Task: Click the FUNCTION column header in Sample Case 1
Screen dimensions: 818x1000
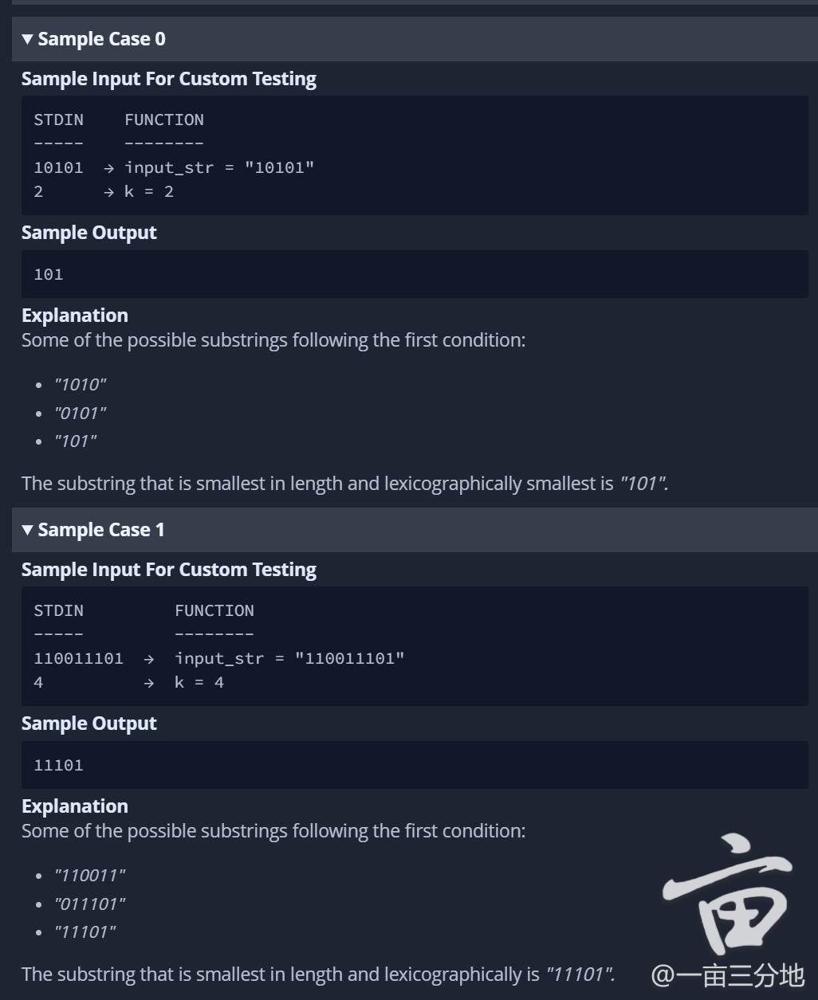Action: (214, 611)
